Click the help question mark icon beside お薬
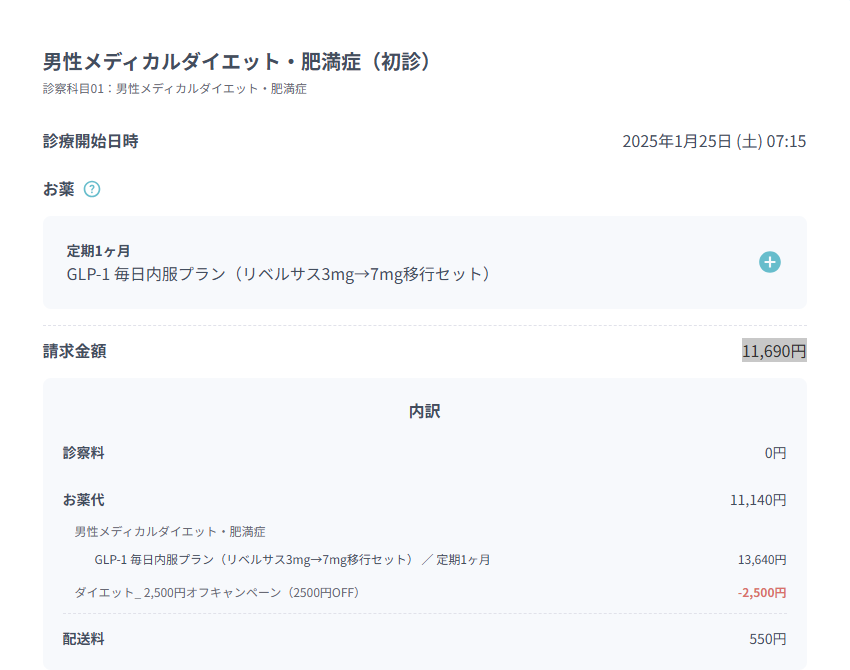The width and height of the screenshot is (850, 670). pyautogui.click(x=92, y=189)
